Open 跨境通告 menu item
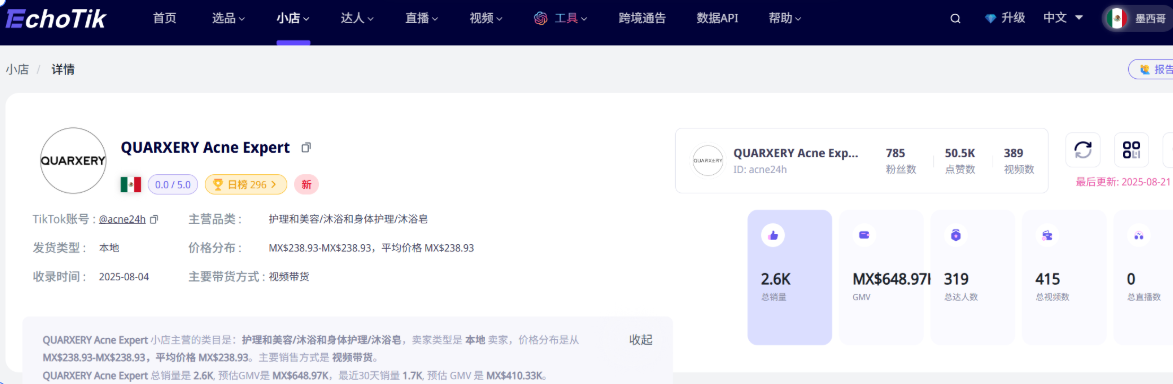The height and width of the screenshot is (384, 1173). pyautogui.click(x=642, y=19)
